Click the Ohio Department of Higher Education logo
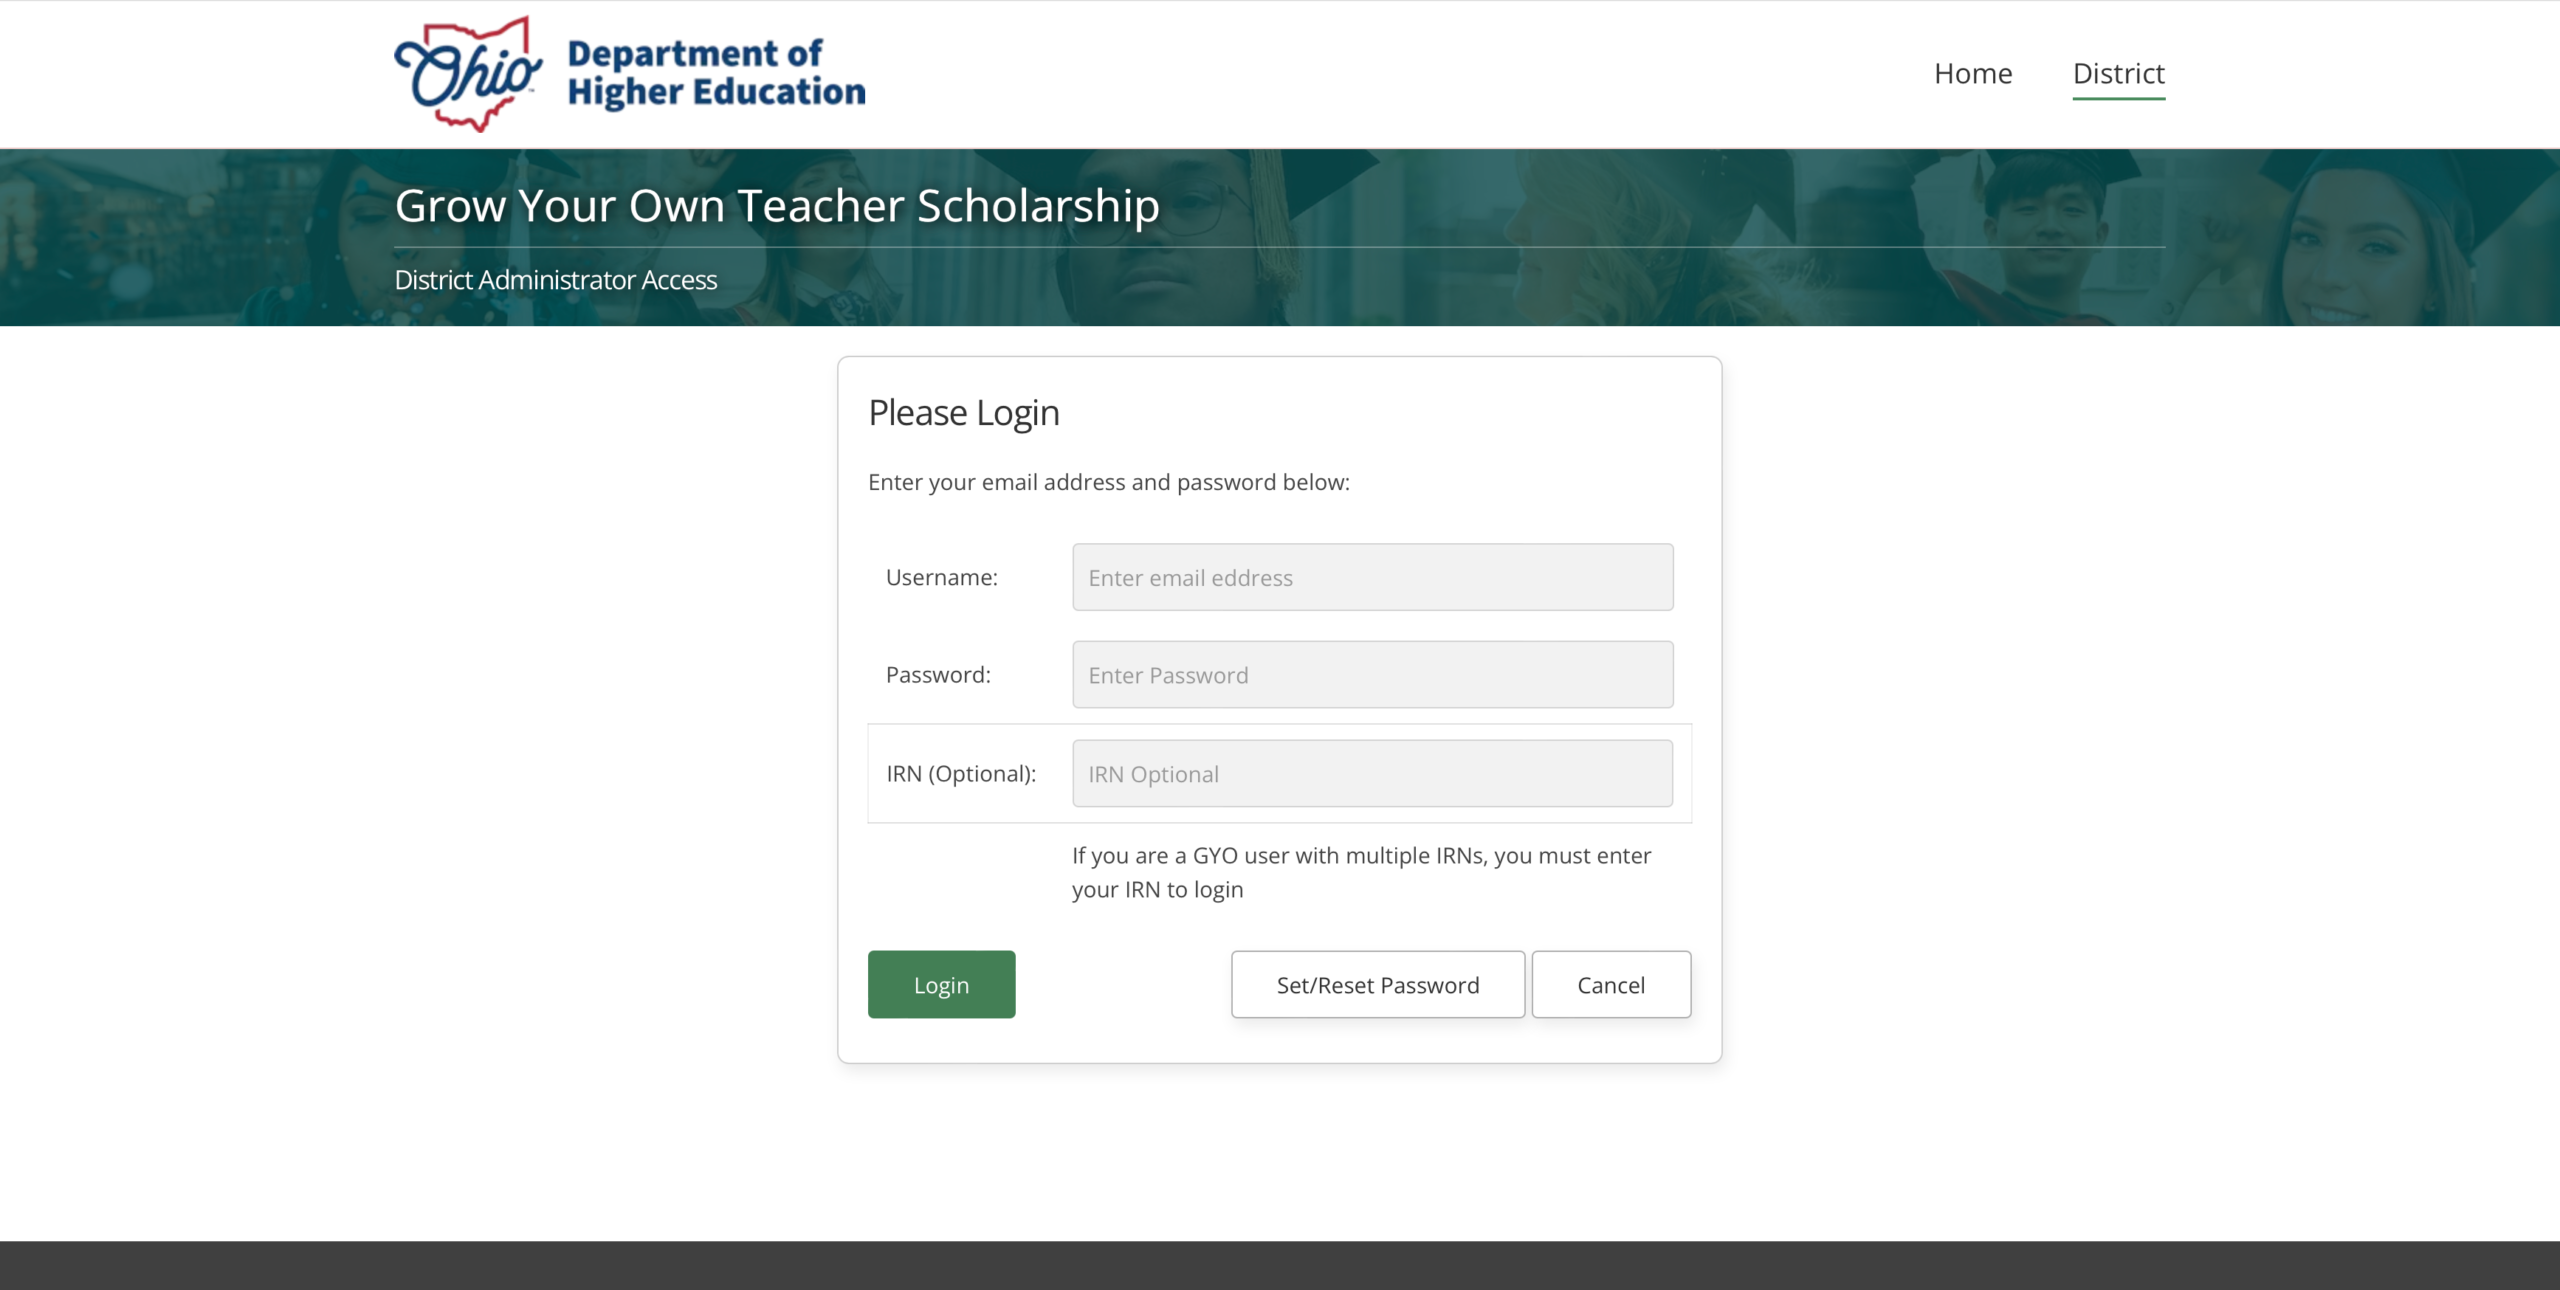The width and height of the screenshot is (2560, 1290). click(x=630, y=70)
